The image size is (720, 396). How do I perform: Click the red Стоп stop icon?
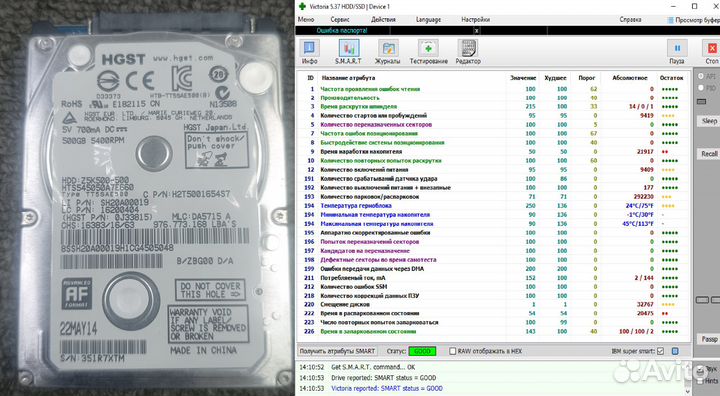coord(712,51)
